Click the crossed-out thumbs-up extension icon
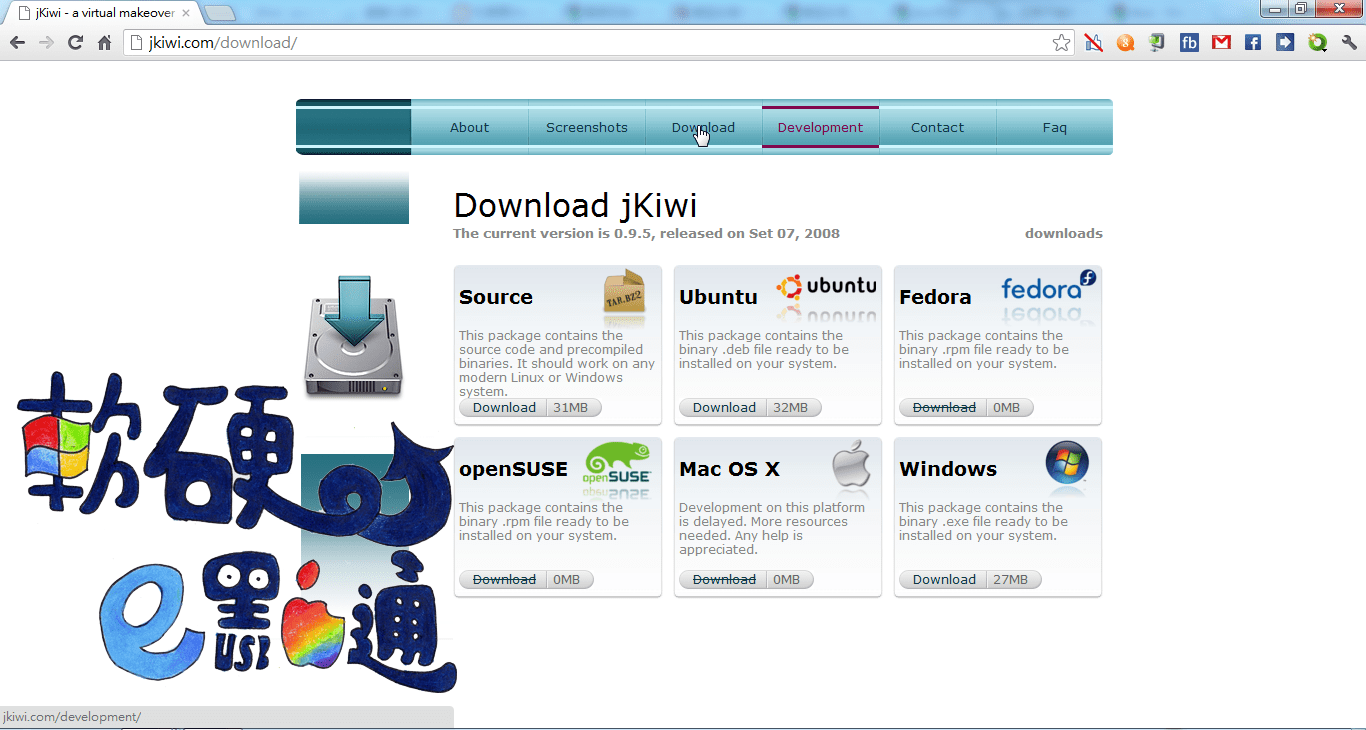The width and height of the screenshot is (1366, 730). click(1093, 43)
